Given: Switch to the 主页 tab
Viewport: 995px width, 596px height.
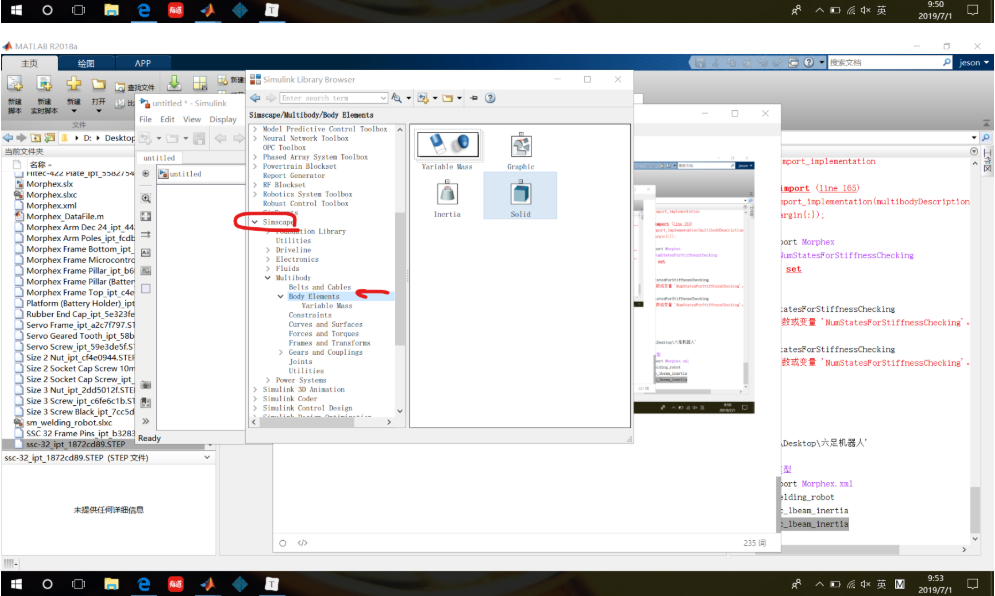Looking at the screenshot, I should (x=30, y=63).
